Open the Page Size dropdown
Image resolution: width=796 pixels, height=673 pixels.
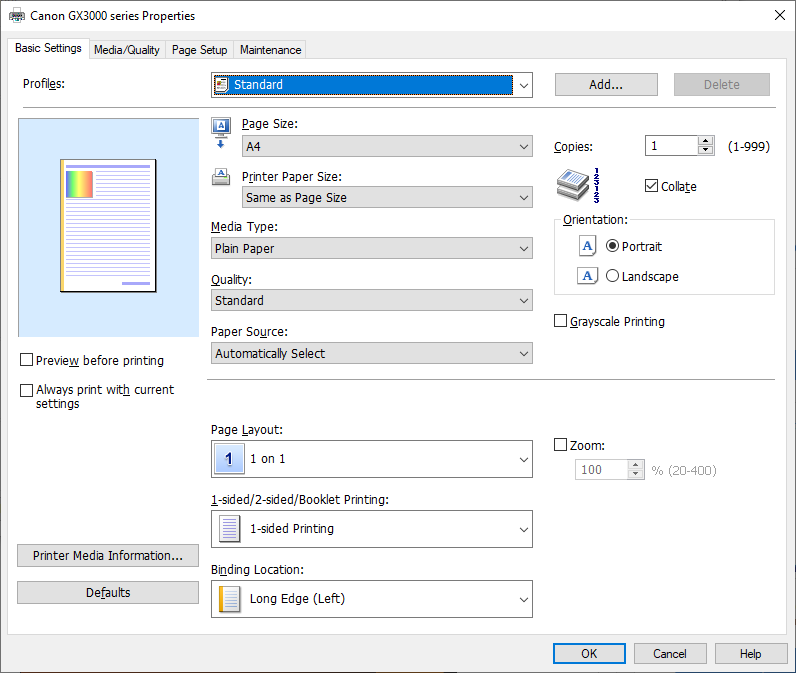(387, 146)
